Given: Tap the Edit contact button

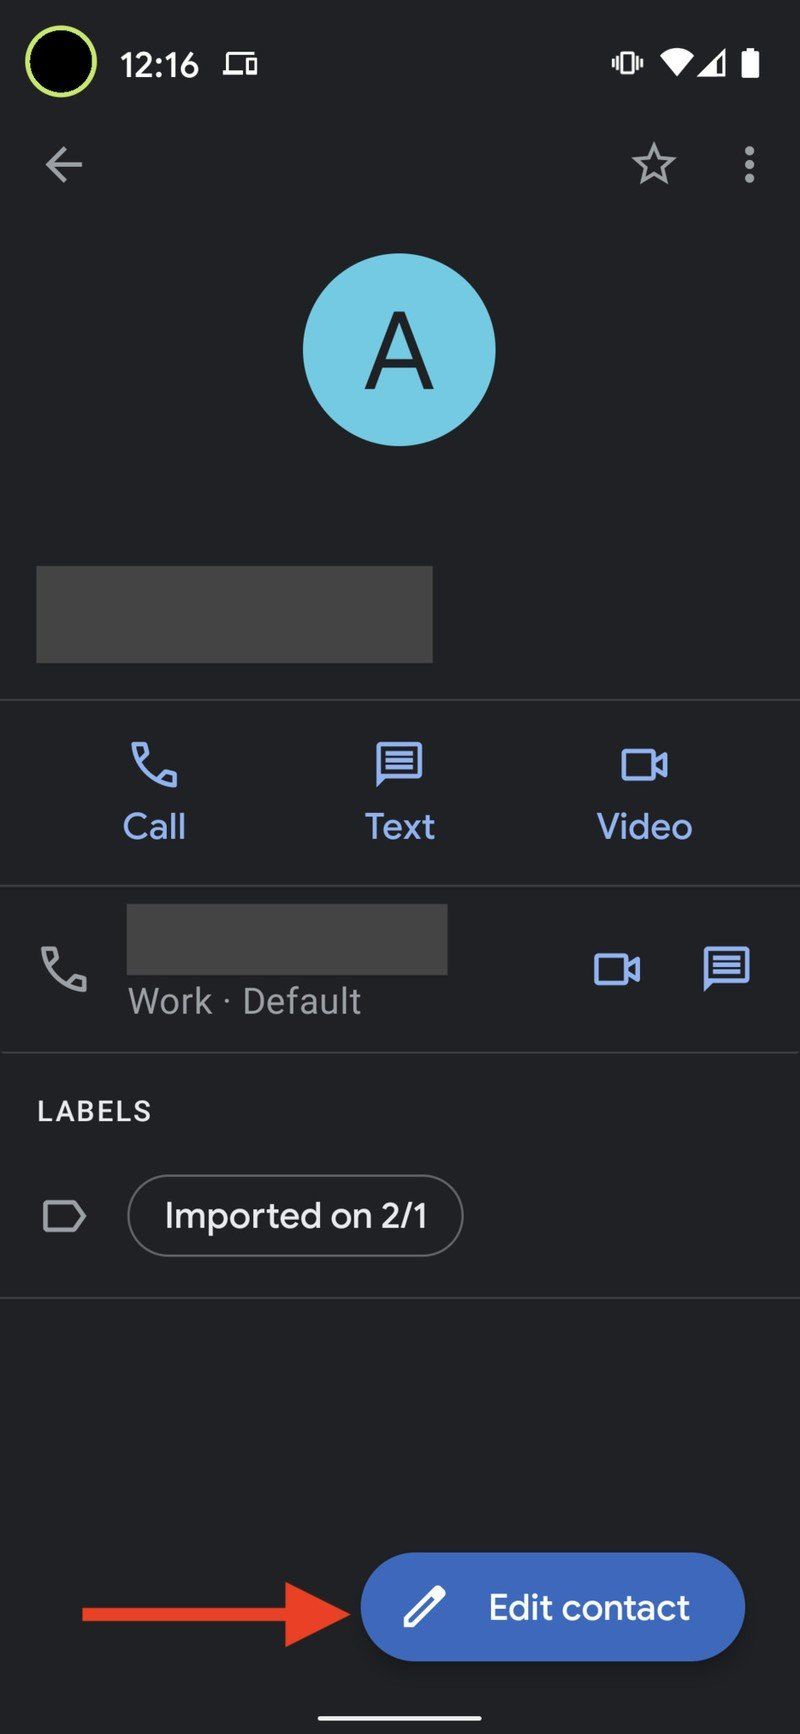Looking at the screenshot, I should (x=552, y=1607).
